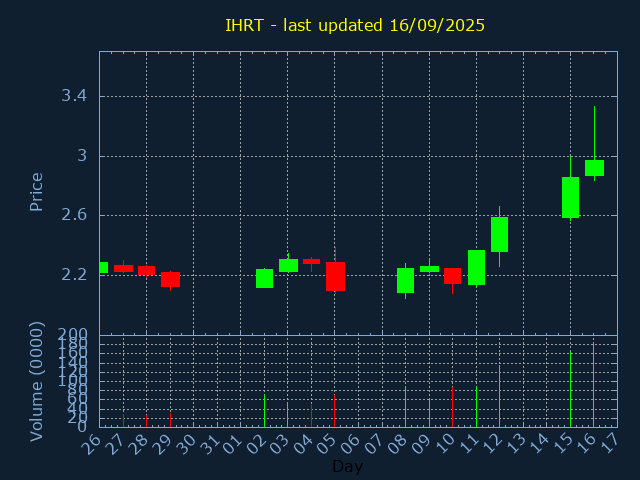Click the x-axis day label 17
The height and width of the screenshot is (480, 640).
pos(609,443)
